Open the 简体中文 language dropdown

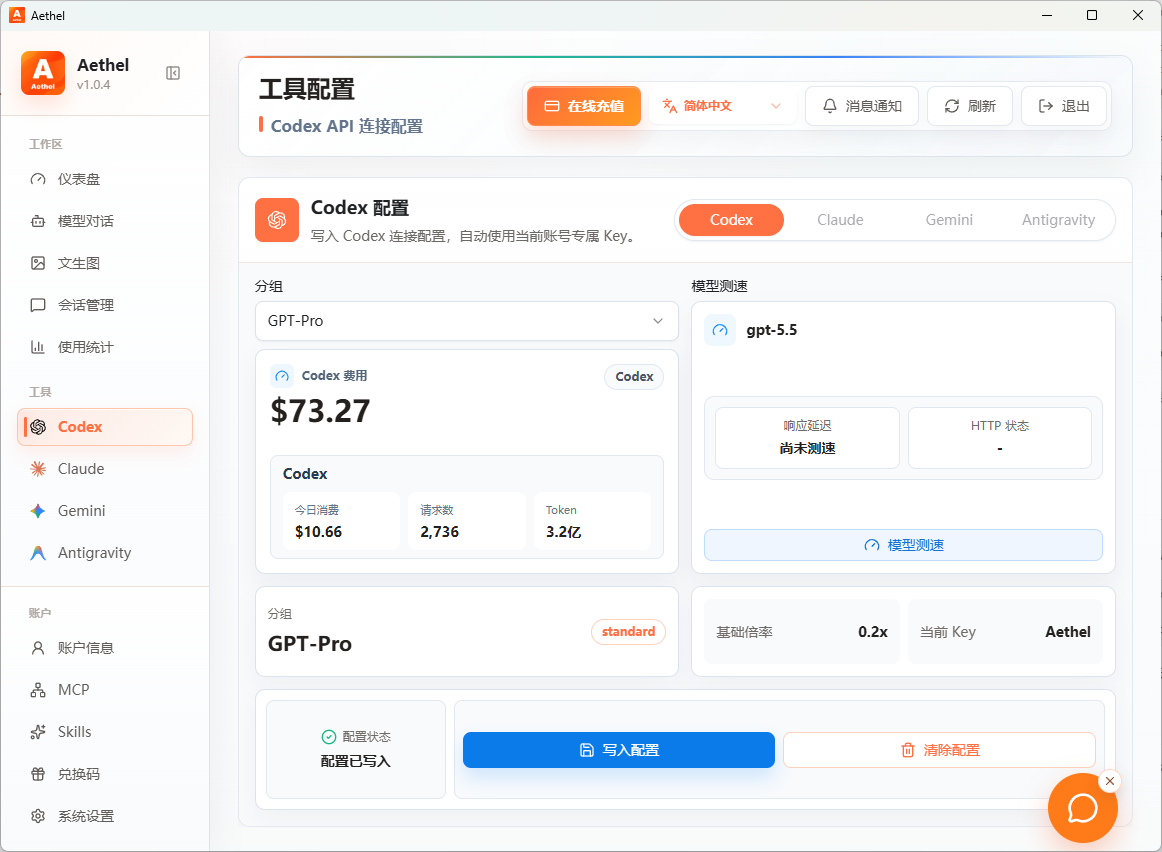(723, 106)
